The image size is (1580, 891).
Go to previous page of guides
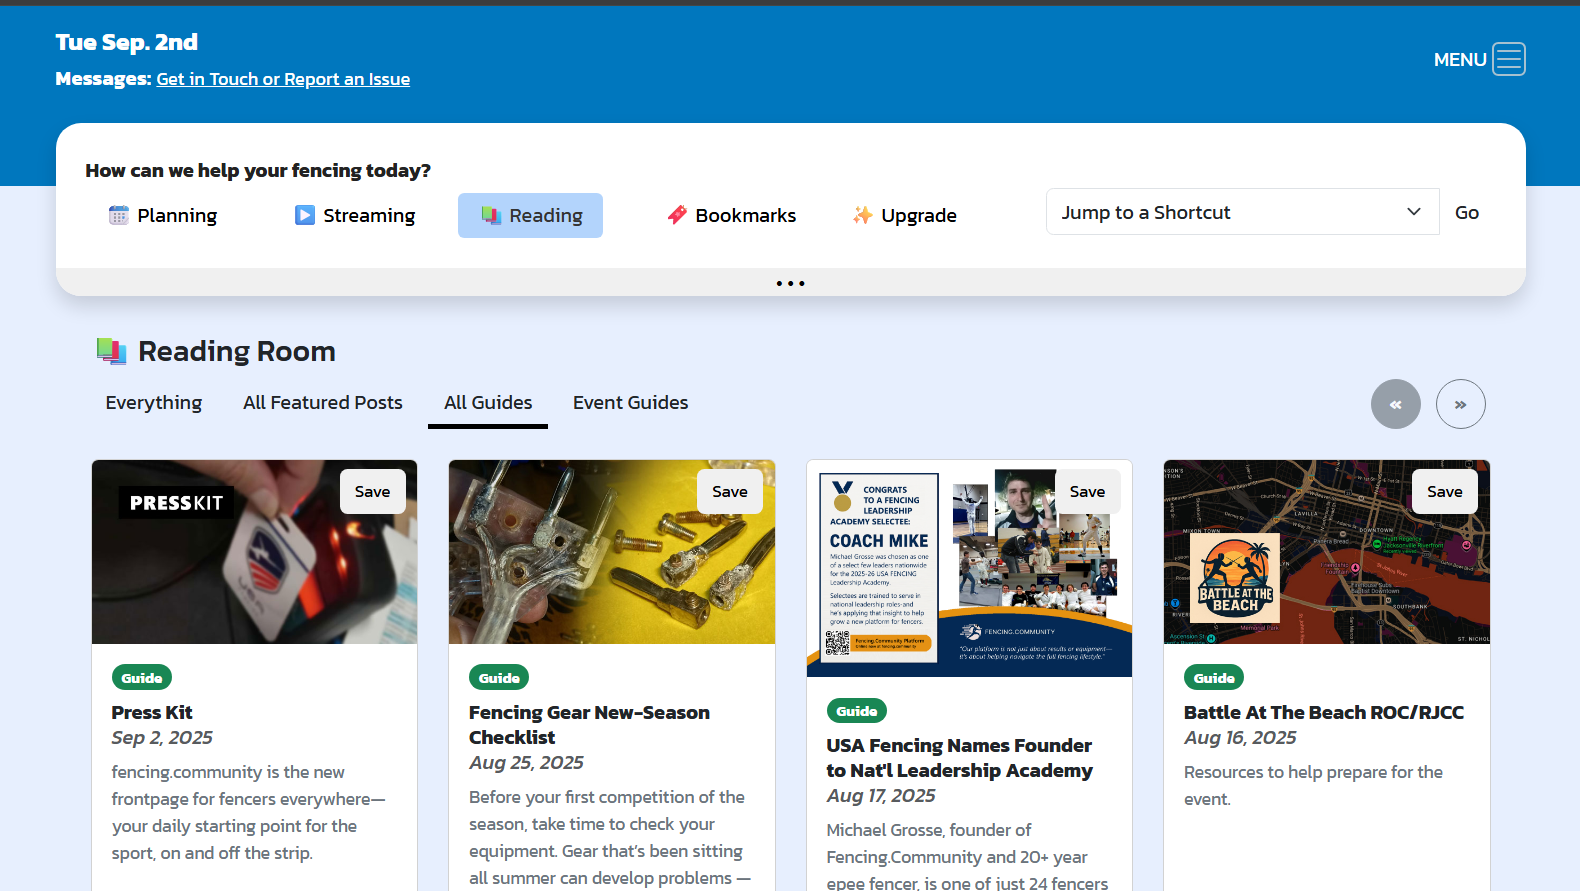tap(1396, 404)
